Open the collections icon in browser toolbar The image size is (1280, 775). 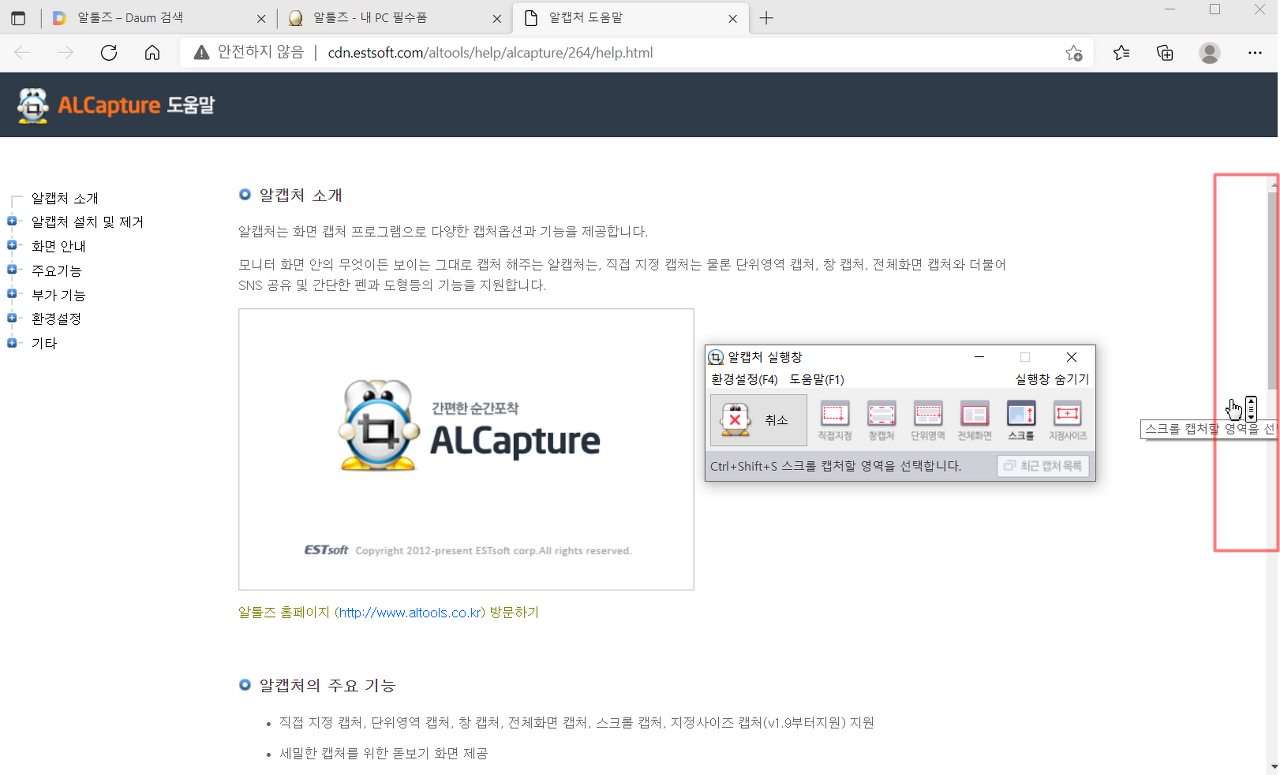[1165, 53]
